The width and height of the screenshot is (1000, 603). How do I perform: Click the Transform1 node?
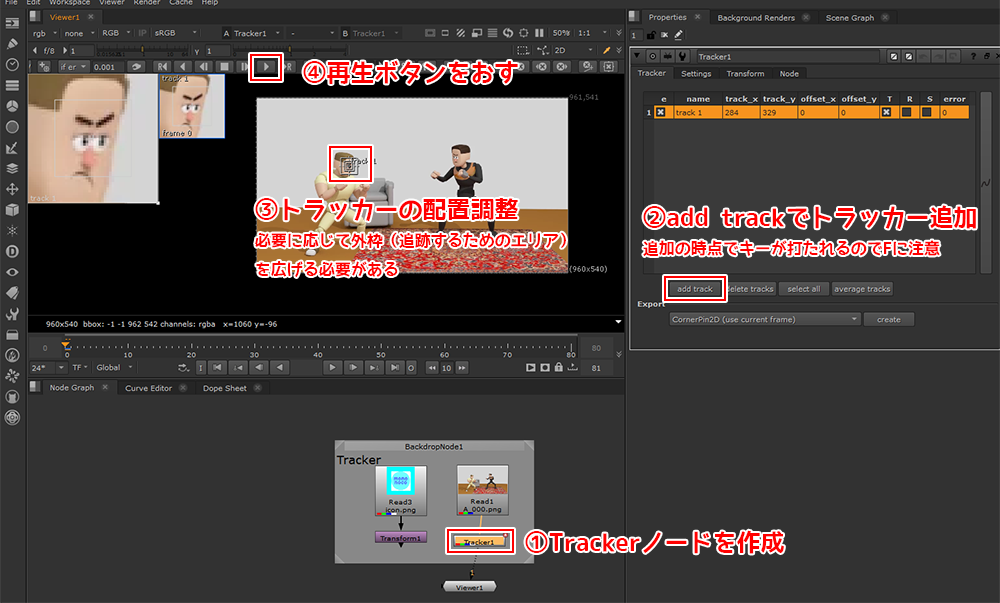pos(400,537)
